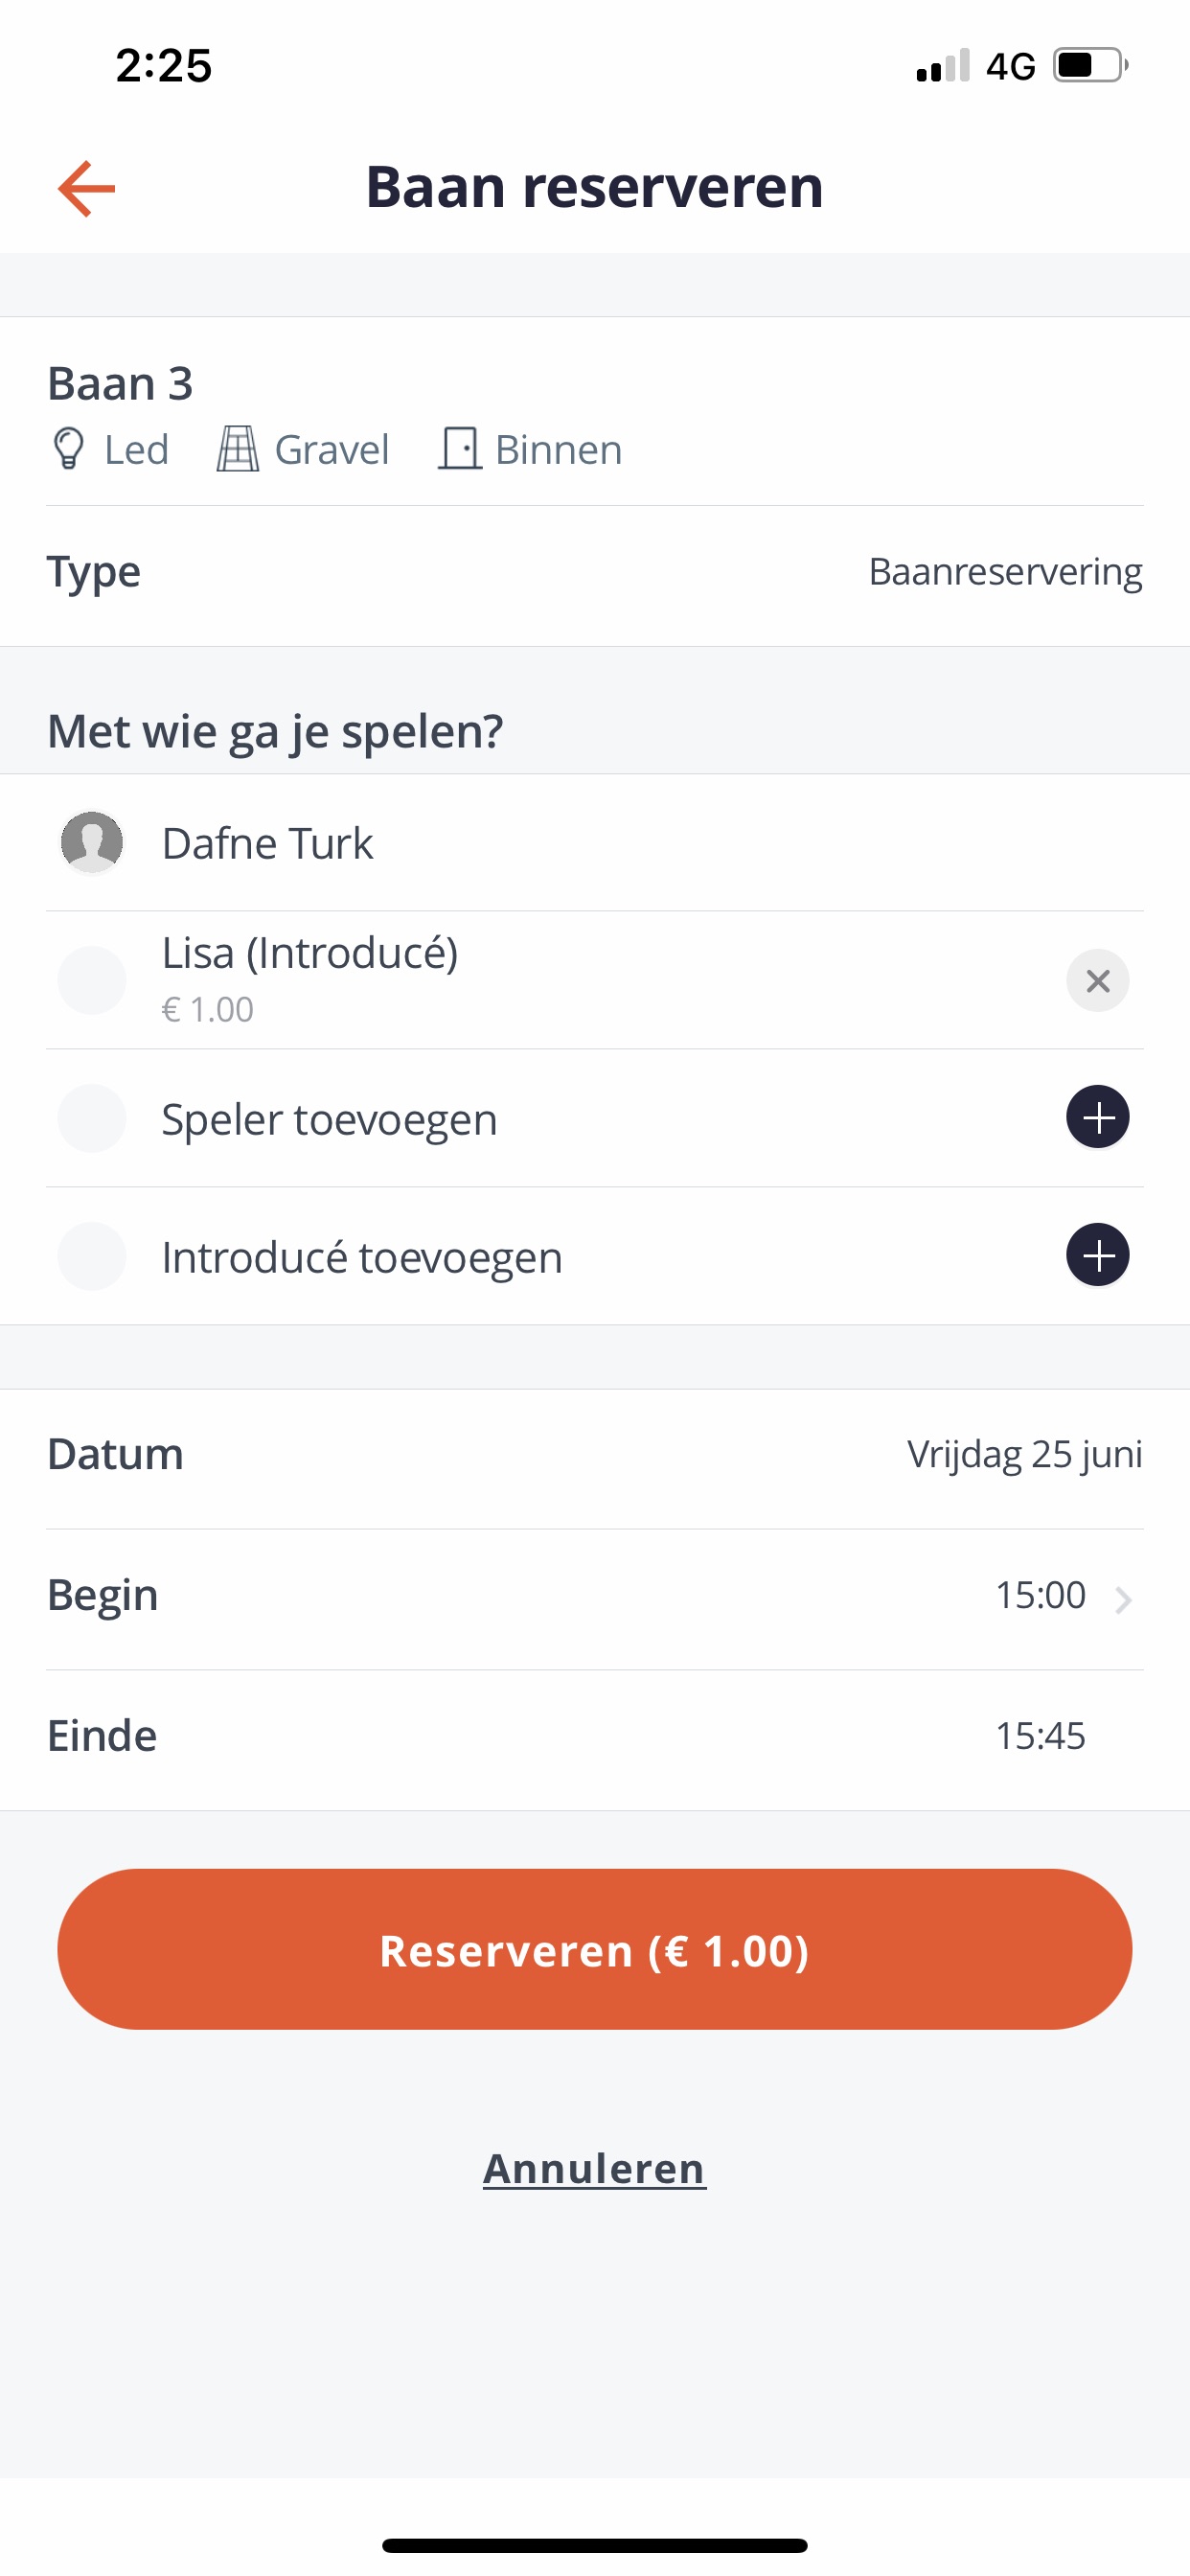
Task: Tap the Baanreservering type value
Action: 1005,572
